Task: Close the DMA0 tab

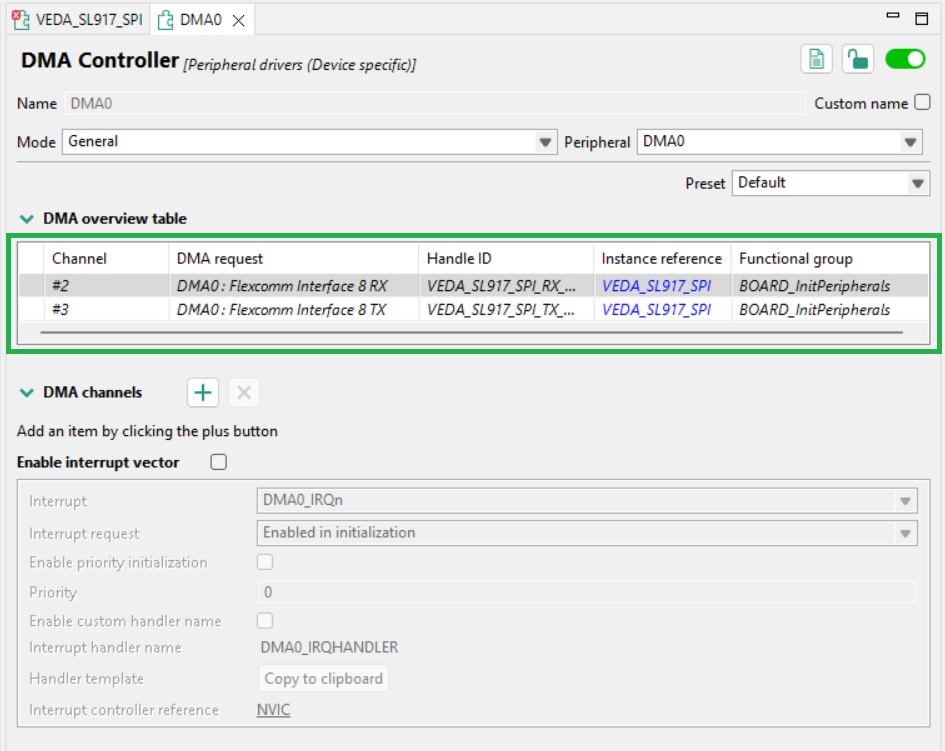Action: (x=238, y=20)
